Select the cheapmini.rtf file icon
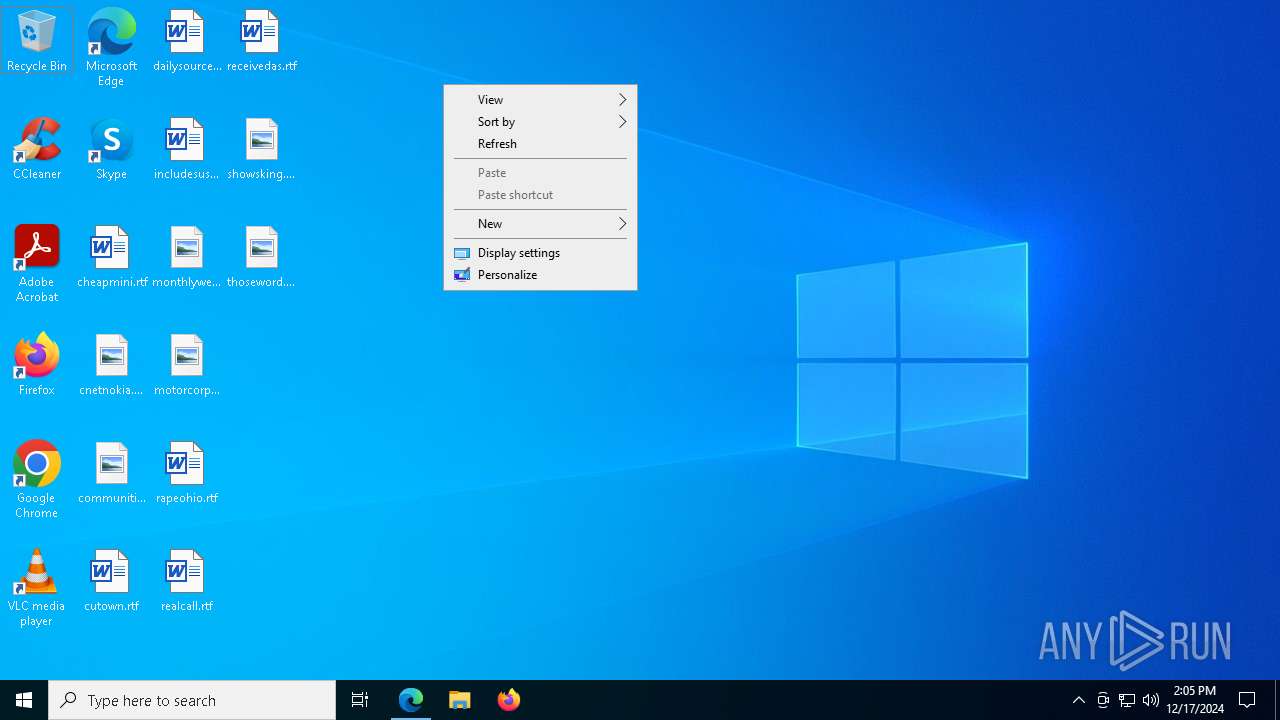 (111, 256)
